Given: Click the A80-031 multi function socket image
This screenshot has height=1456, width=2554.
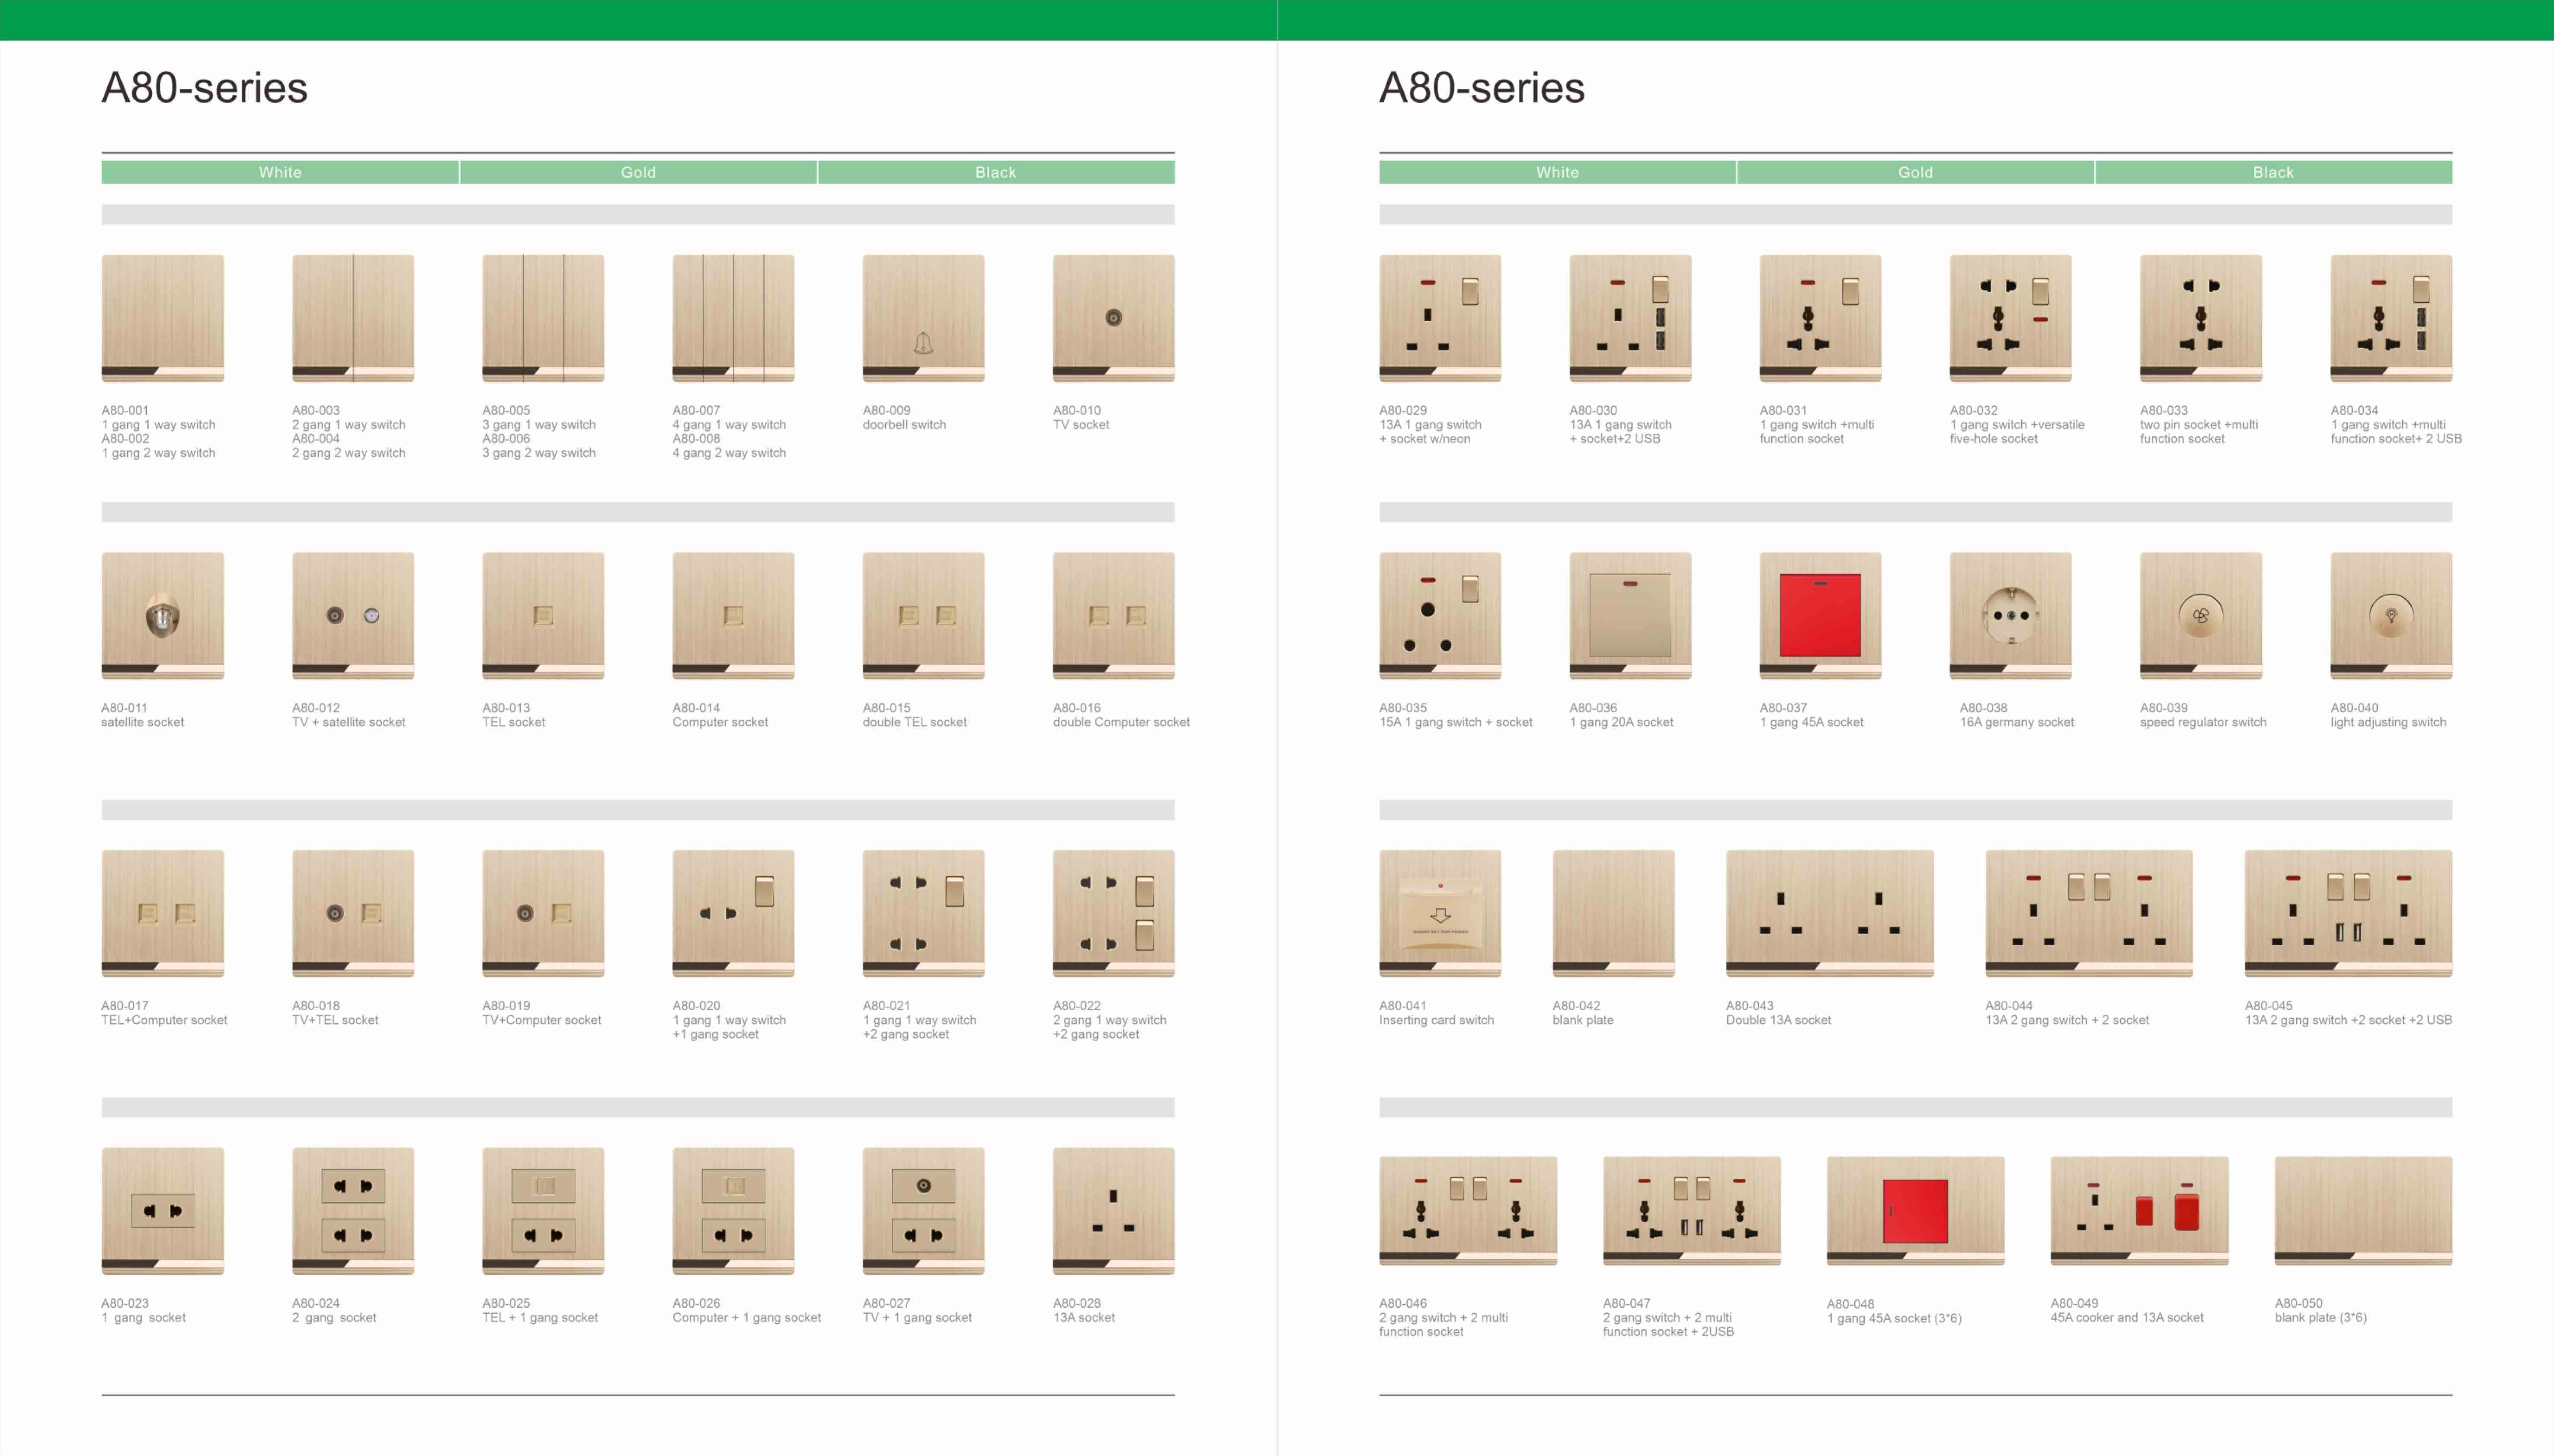Looking at the screenshot, I should [1820, 318].
